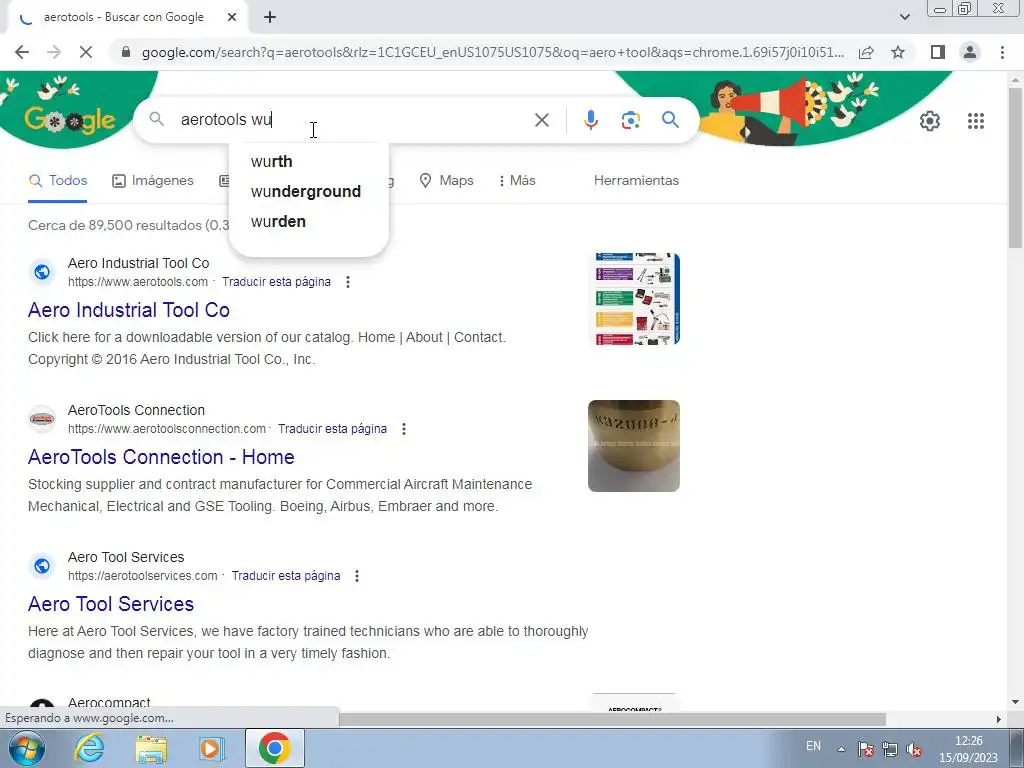The image size is (1024, 768).
Task: Clear the search box text
Action: tap(541, 120)
